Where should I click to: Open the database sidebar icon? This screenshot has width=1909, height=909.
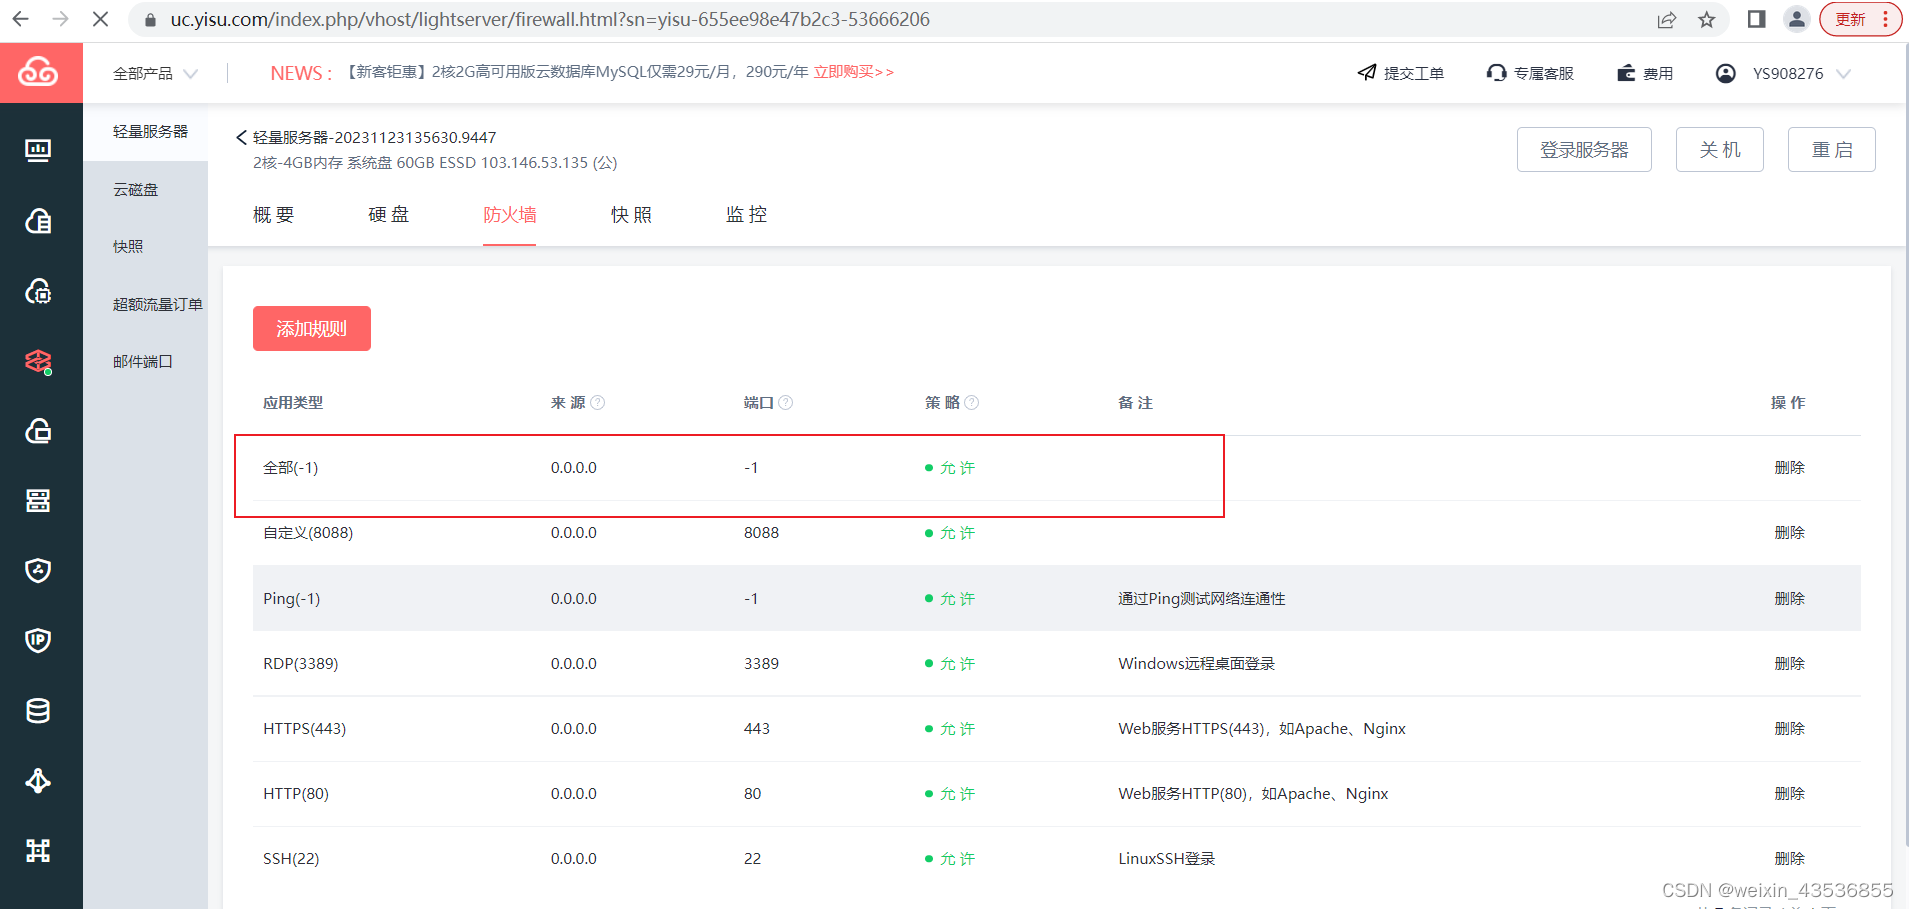coord(38,710)
